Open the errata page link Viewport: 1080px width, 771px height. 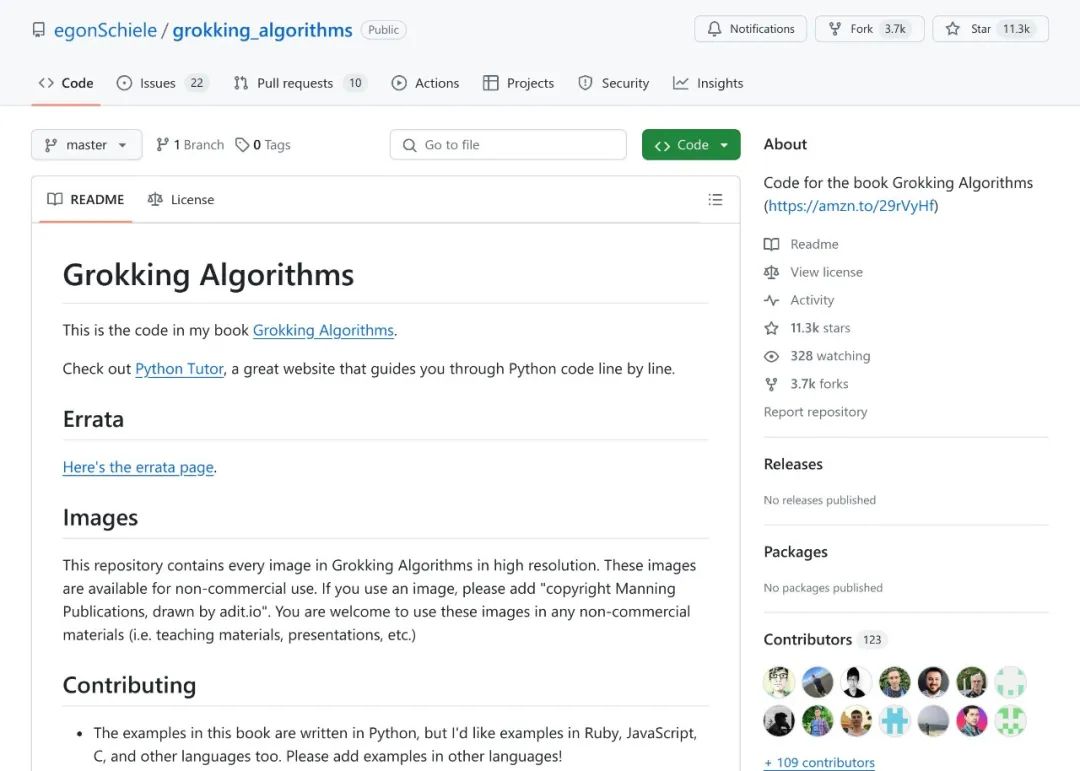[138, 467]
